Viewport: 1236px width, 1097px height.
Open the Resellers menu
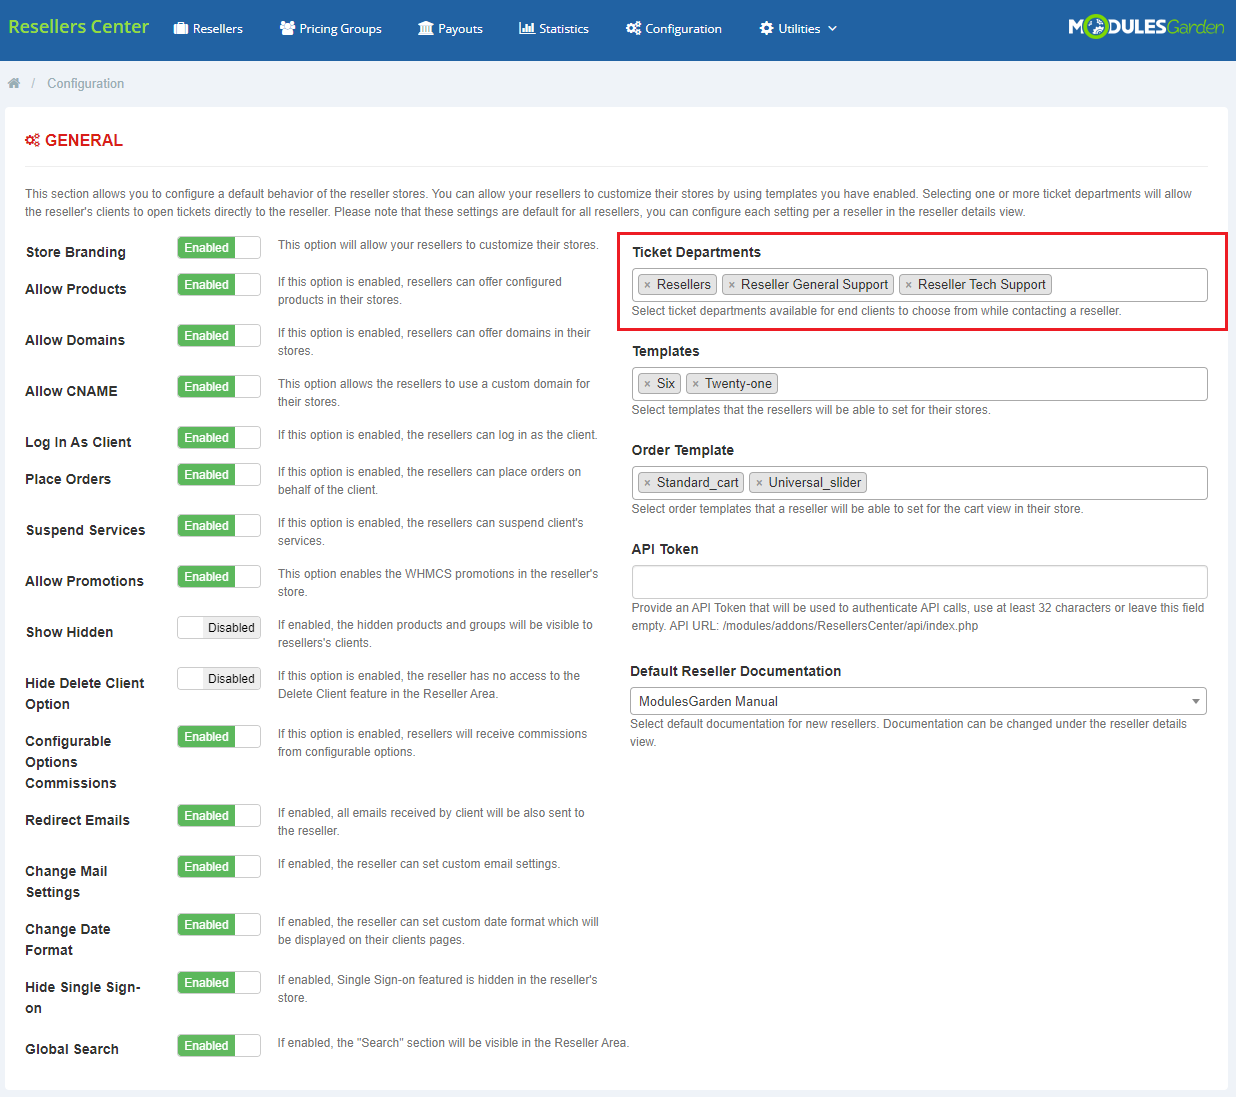point(208,28)
